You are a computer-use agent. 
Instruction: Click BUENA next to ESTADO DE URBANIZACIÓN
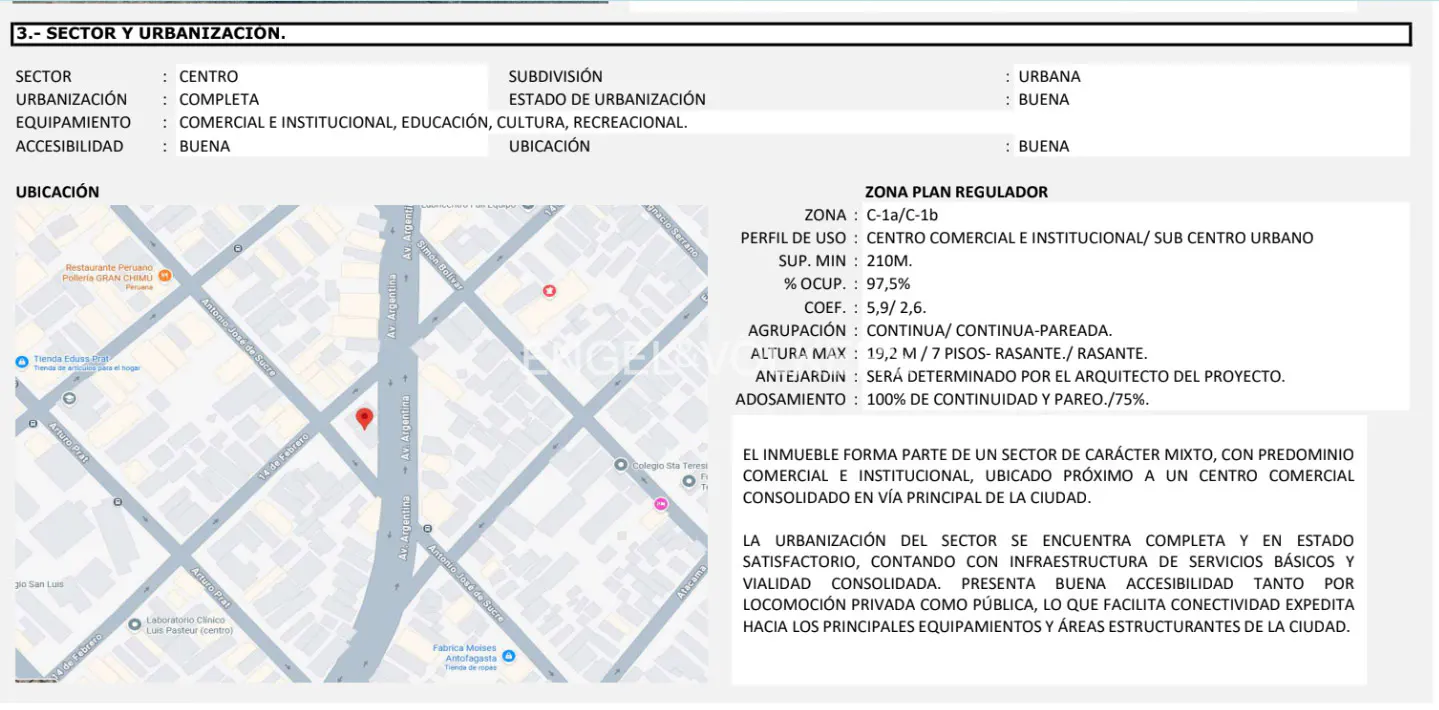[1044, 99]
